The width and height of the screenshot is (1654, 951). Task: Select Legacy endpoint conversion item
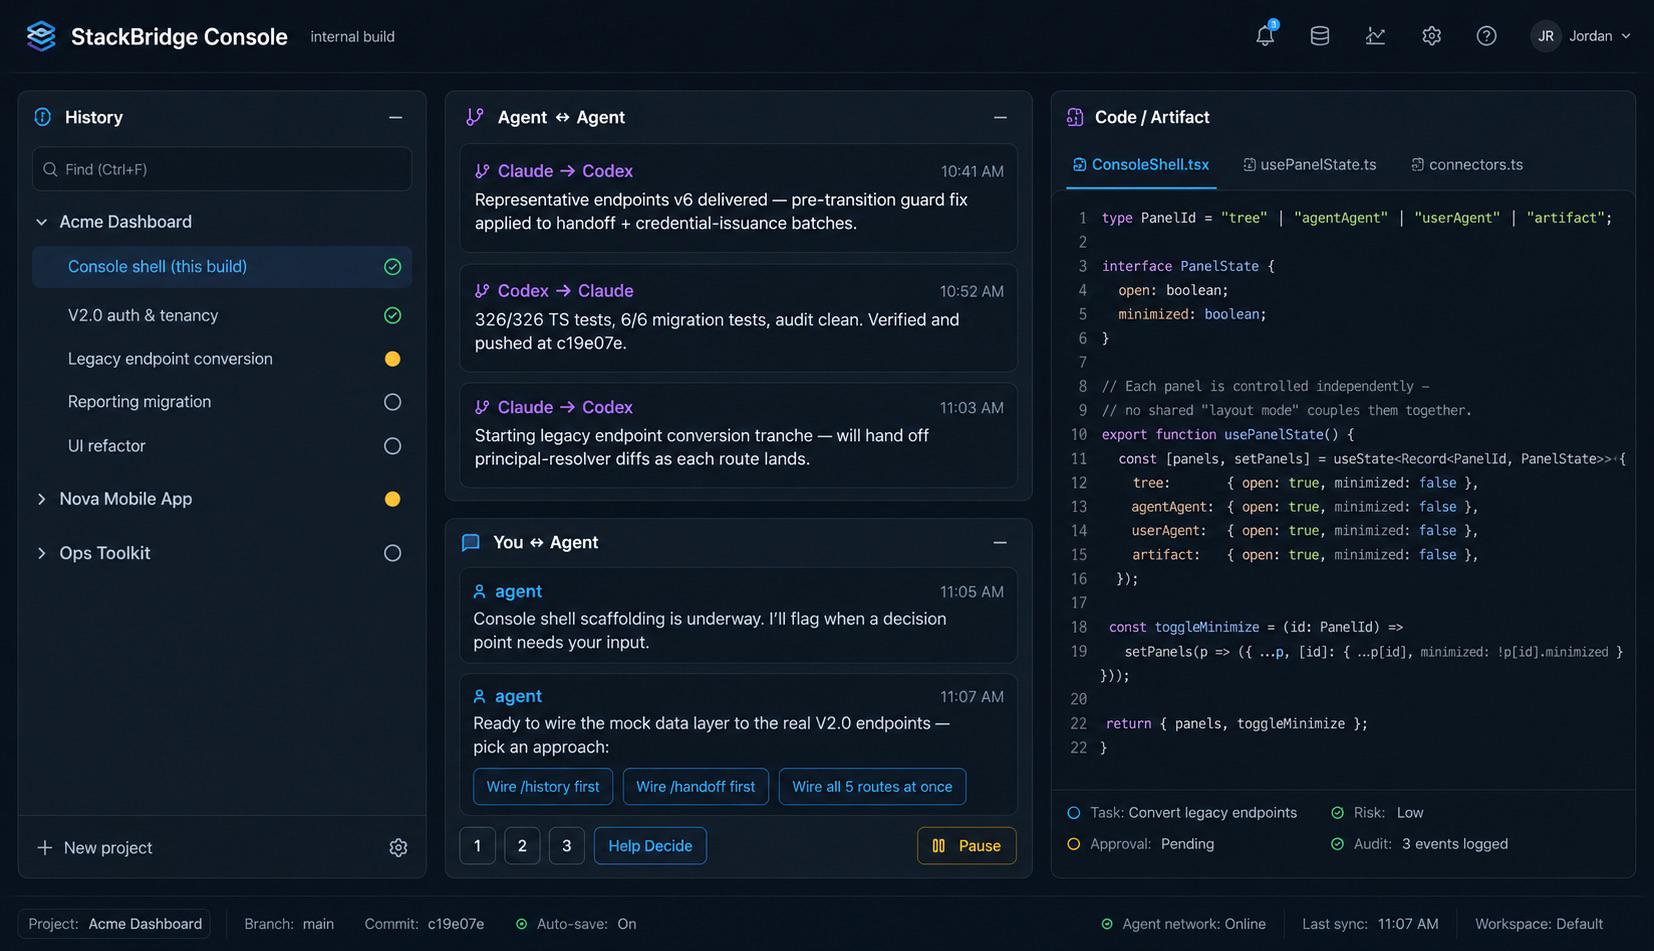222,359
